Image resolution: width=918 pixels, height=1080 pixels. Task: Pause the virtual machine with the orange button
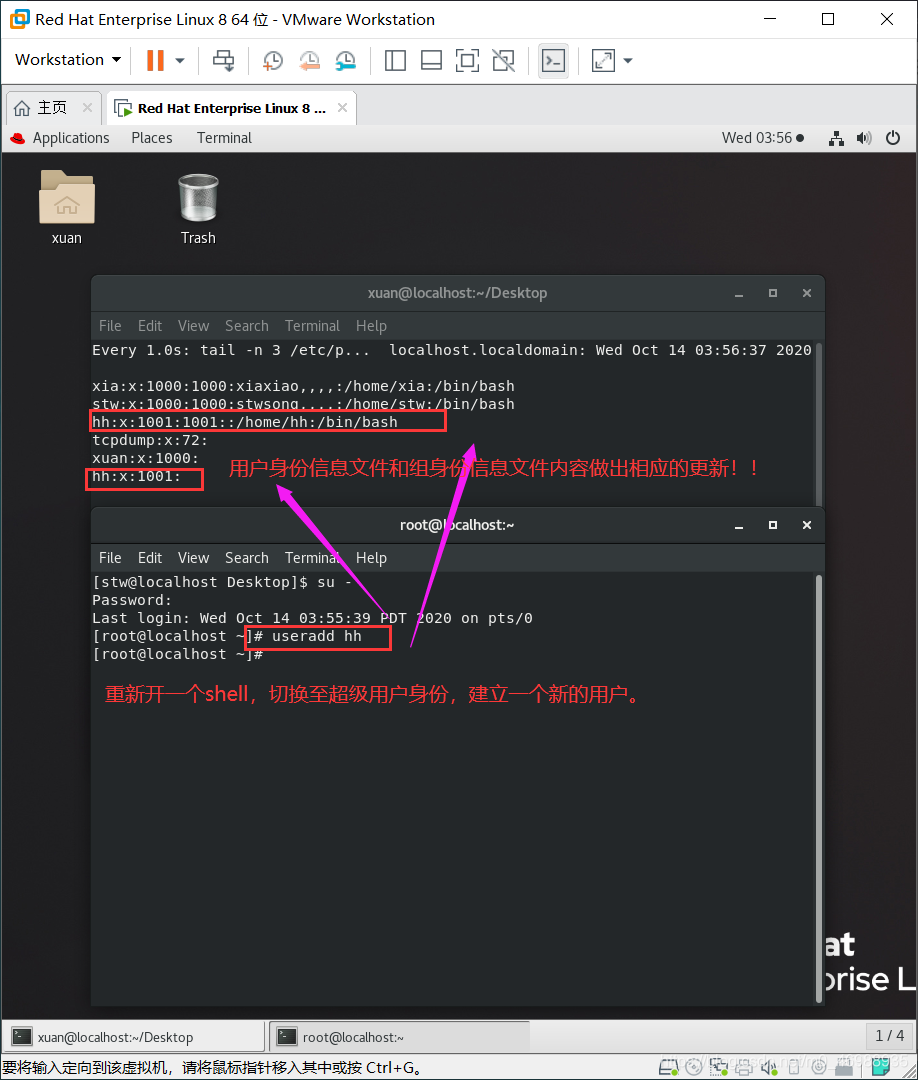click(x=156, y=61)
